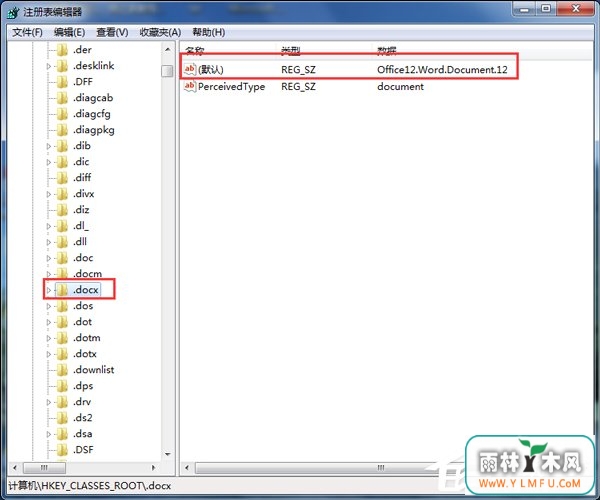This screenshot has height=500, width=600.
Task: Select the (默认) value name
Action: coord(211,70)
